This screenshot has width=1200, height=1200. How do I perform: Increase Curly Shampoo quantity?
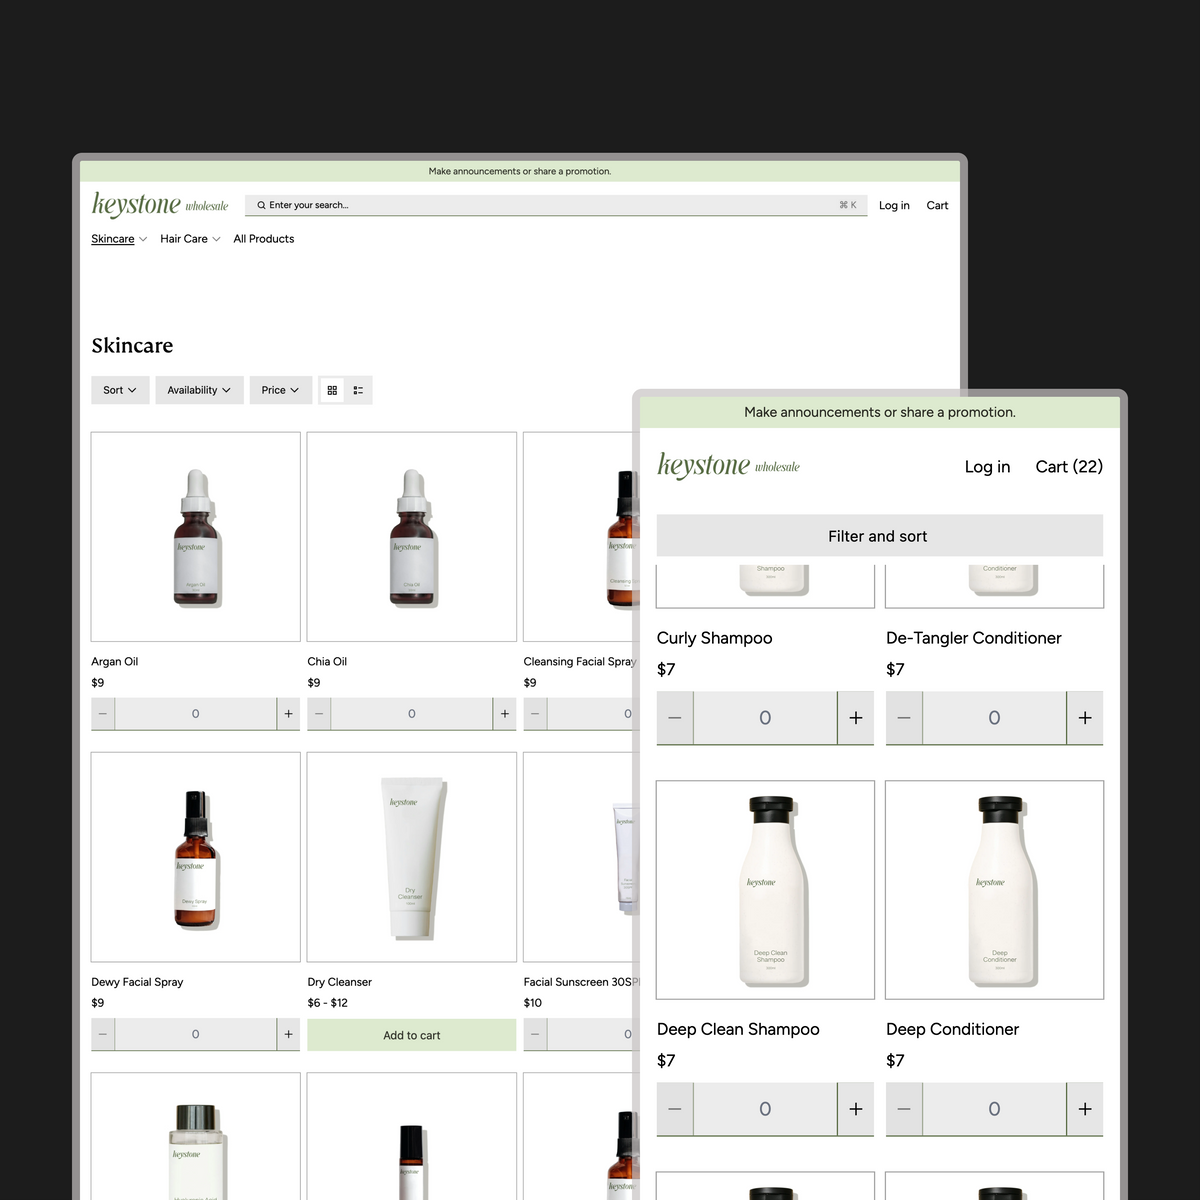pyautogui.click(x=855, y=717)
